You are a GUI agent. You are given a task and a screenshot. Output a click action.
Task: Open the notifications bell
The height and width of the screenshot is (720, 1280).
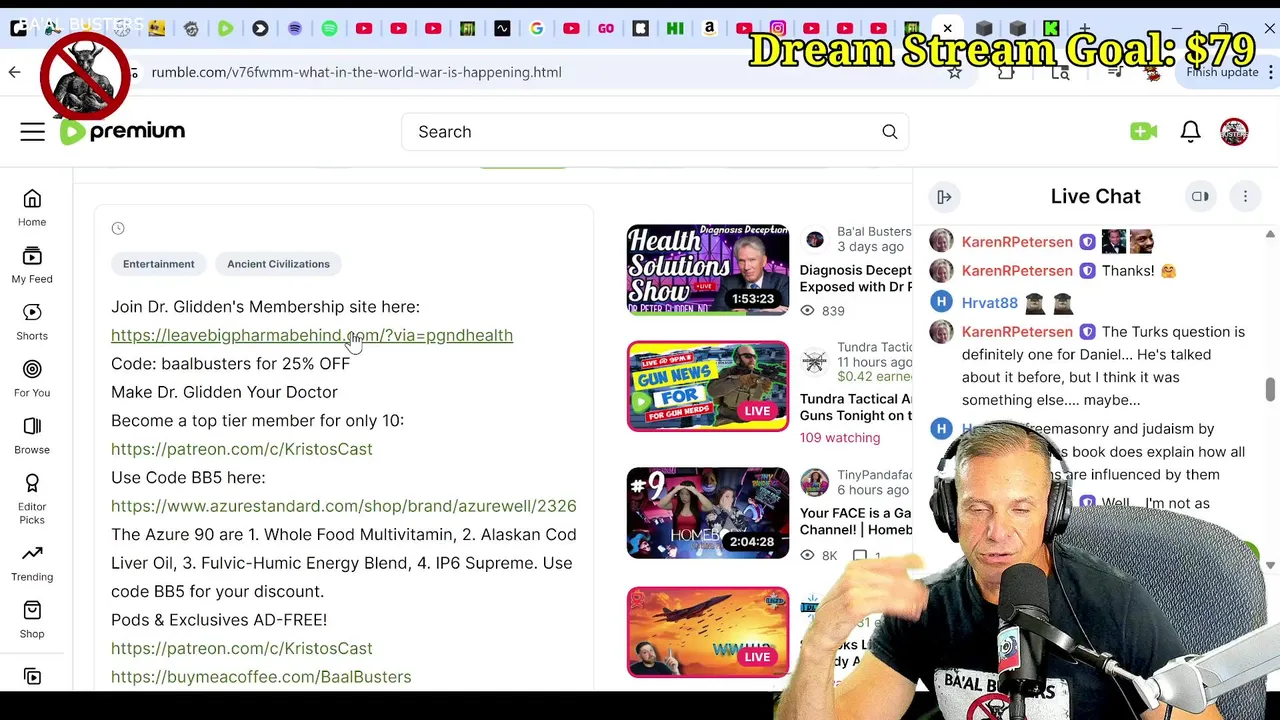coord(1190,132)
